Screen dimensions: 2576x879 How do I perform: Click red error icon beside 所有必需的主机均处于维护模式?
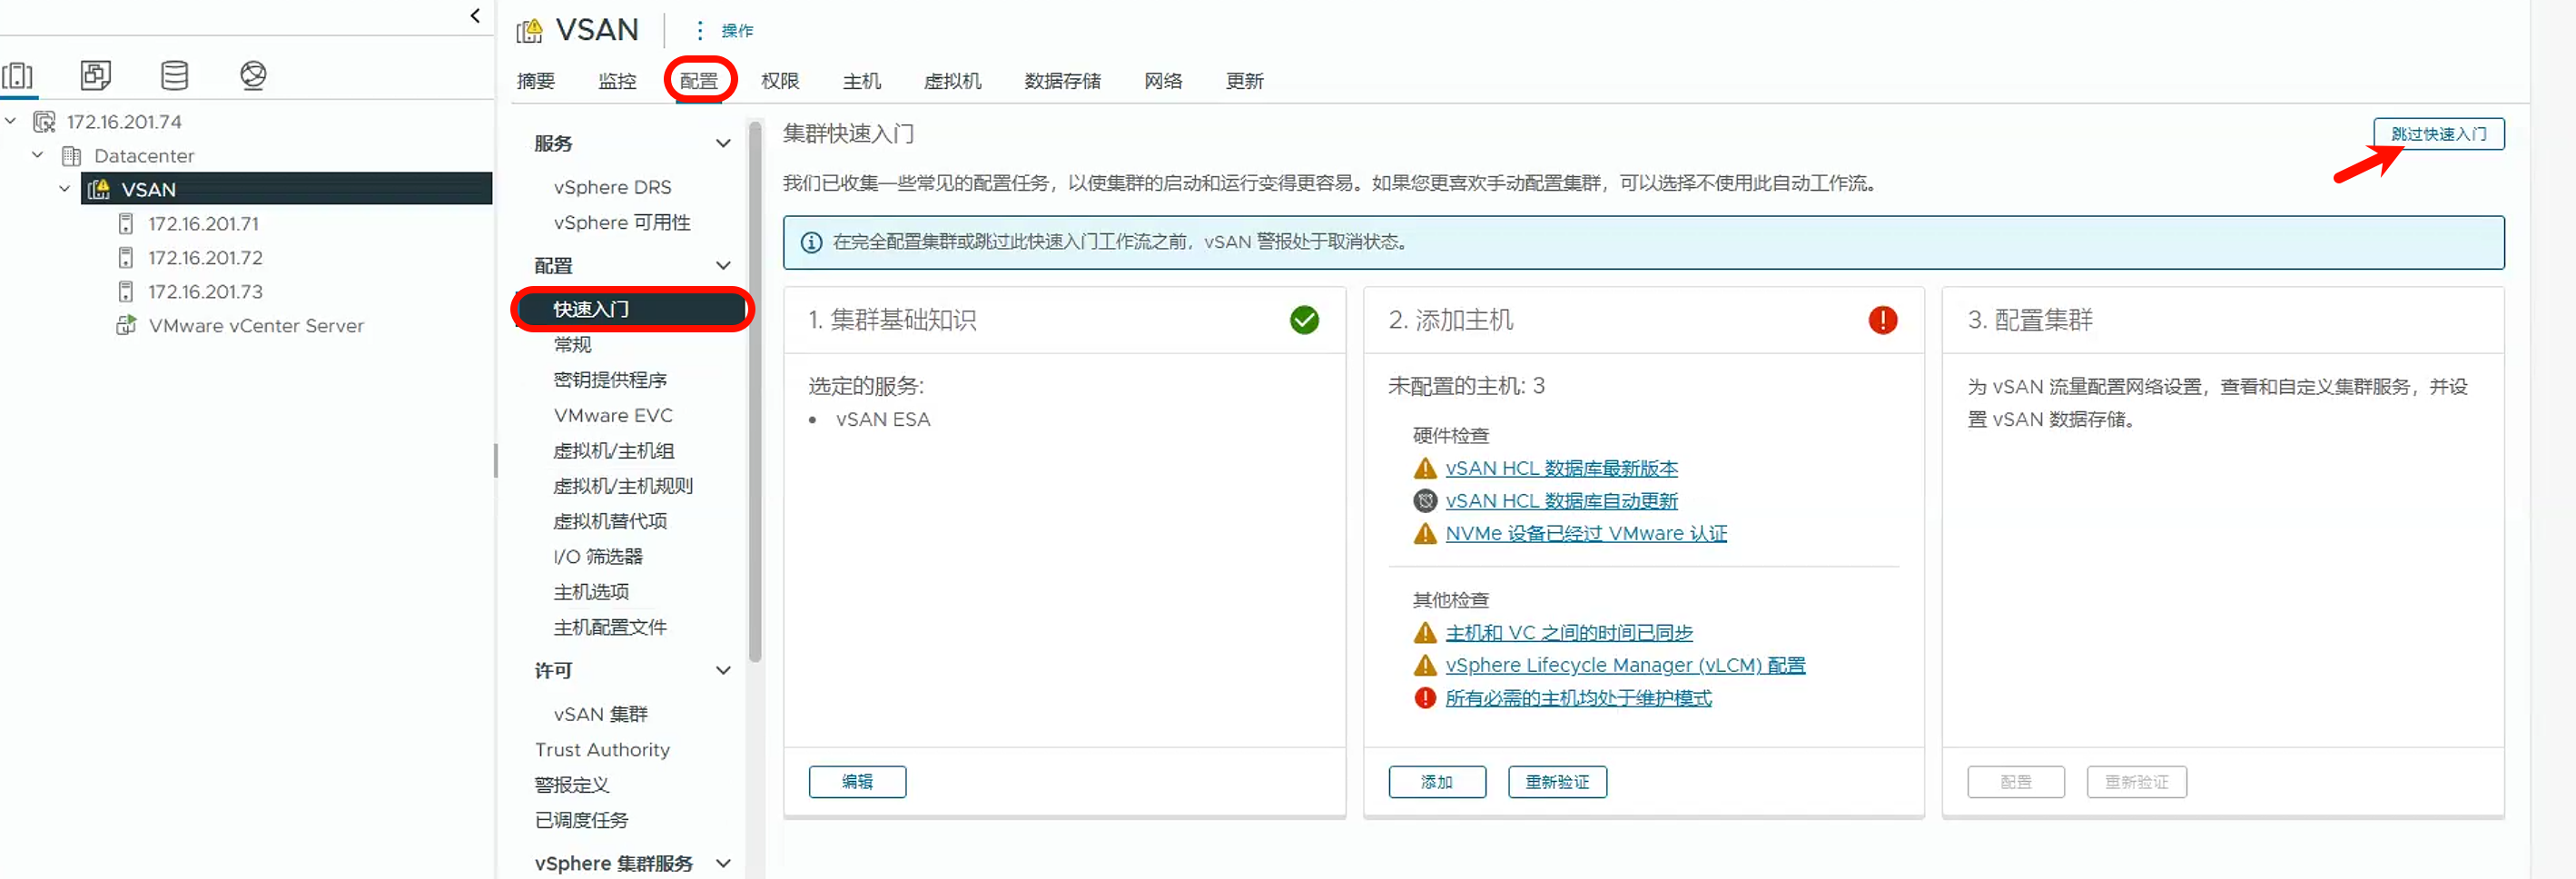pyautogui.click(x=1425, y=698)
